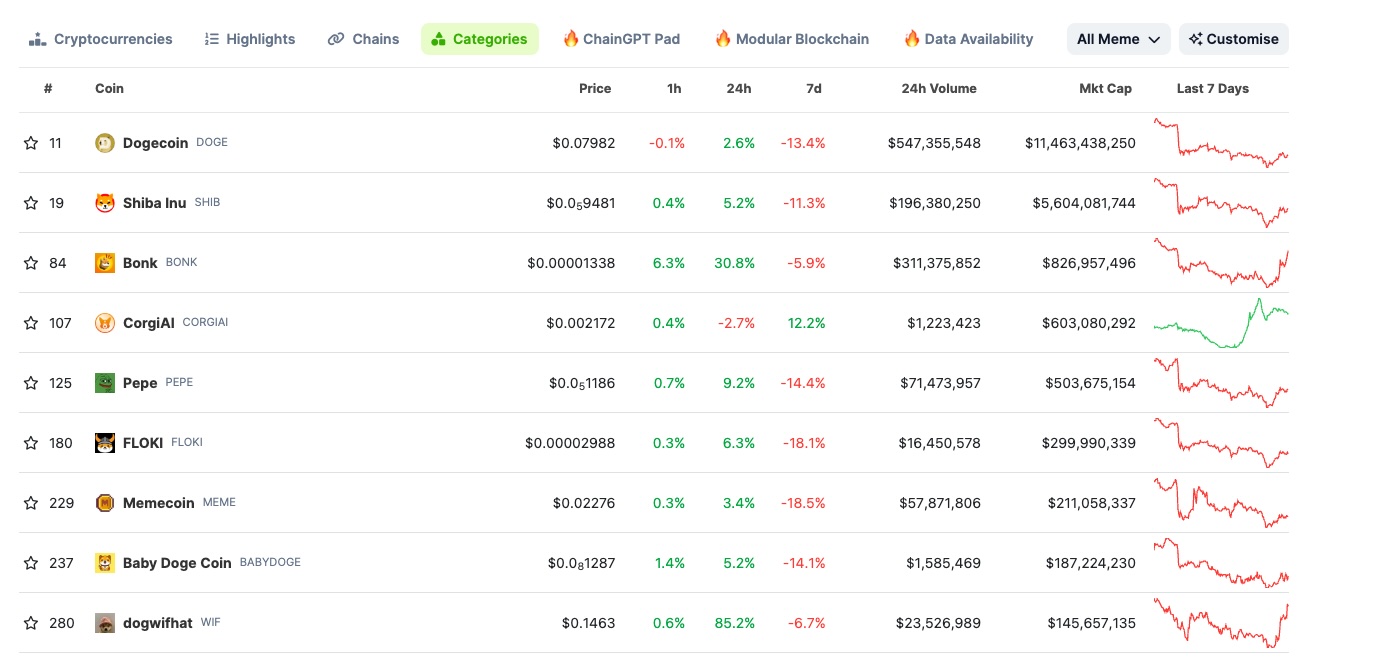Viewport: 1376px width, 657px height.
Task: Favorite Shiba Inu with its star icon
Action: click(31, 203)
